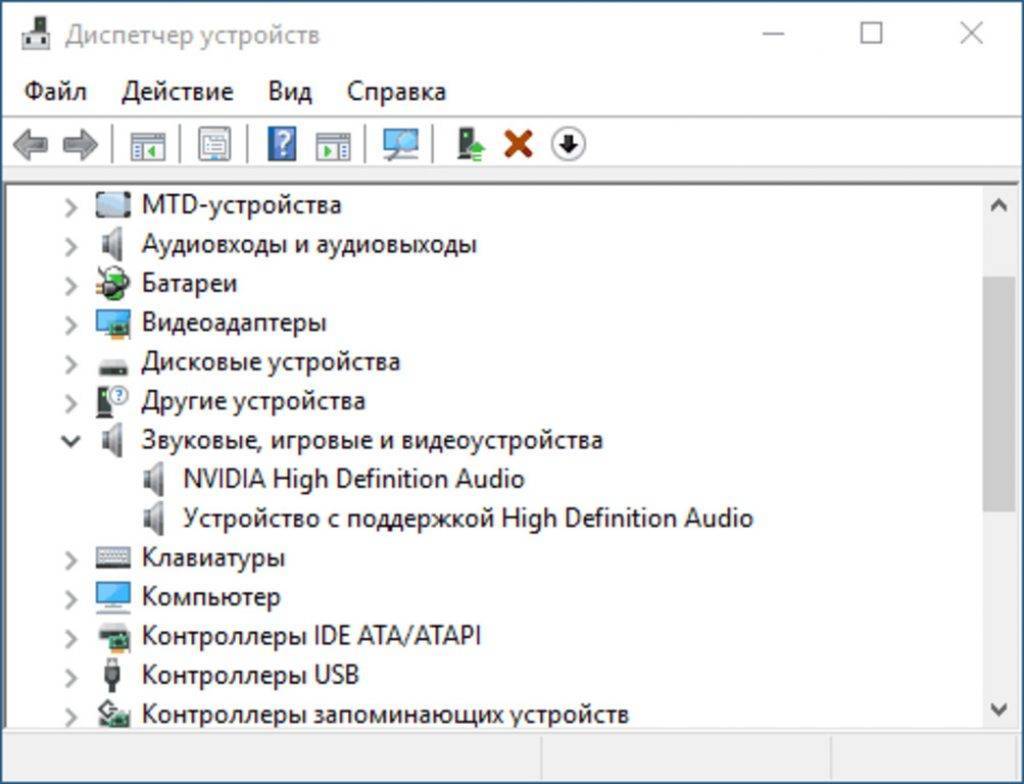Open Help via the question mark icon
Image resolution: width=1024 pixels, height=784 pixels.
tap(282, 145)
